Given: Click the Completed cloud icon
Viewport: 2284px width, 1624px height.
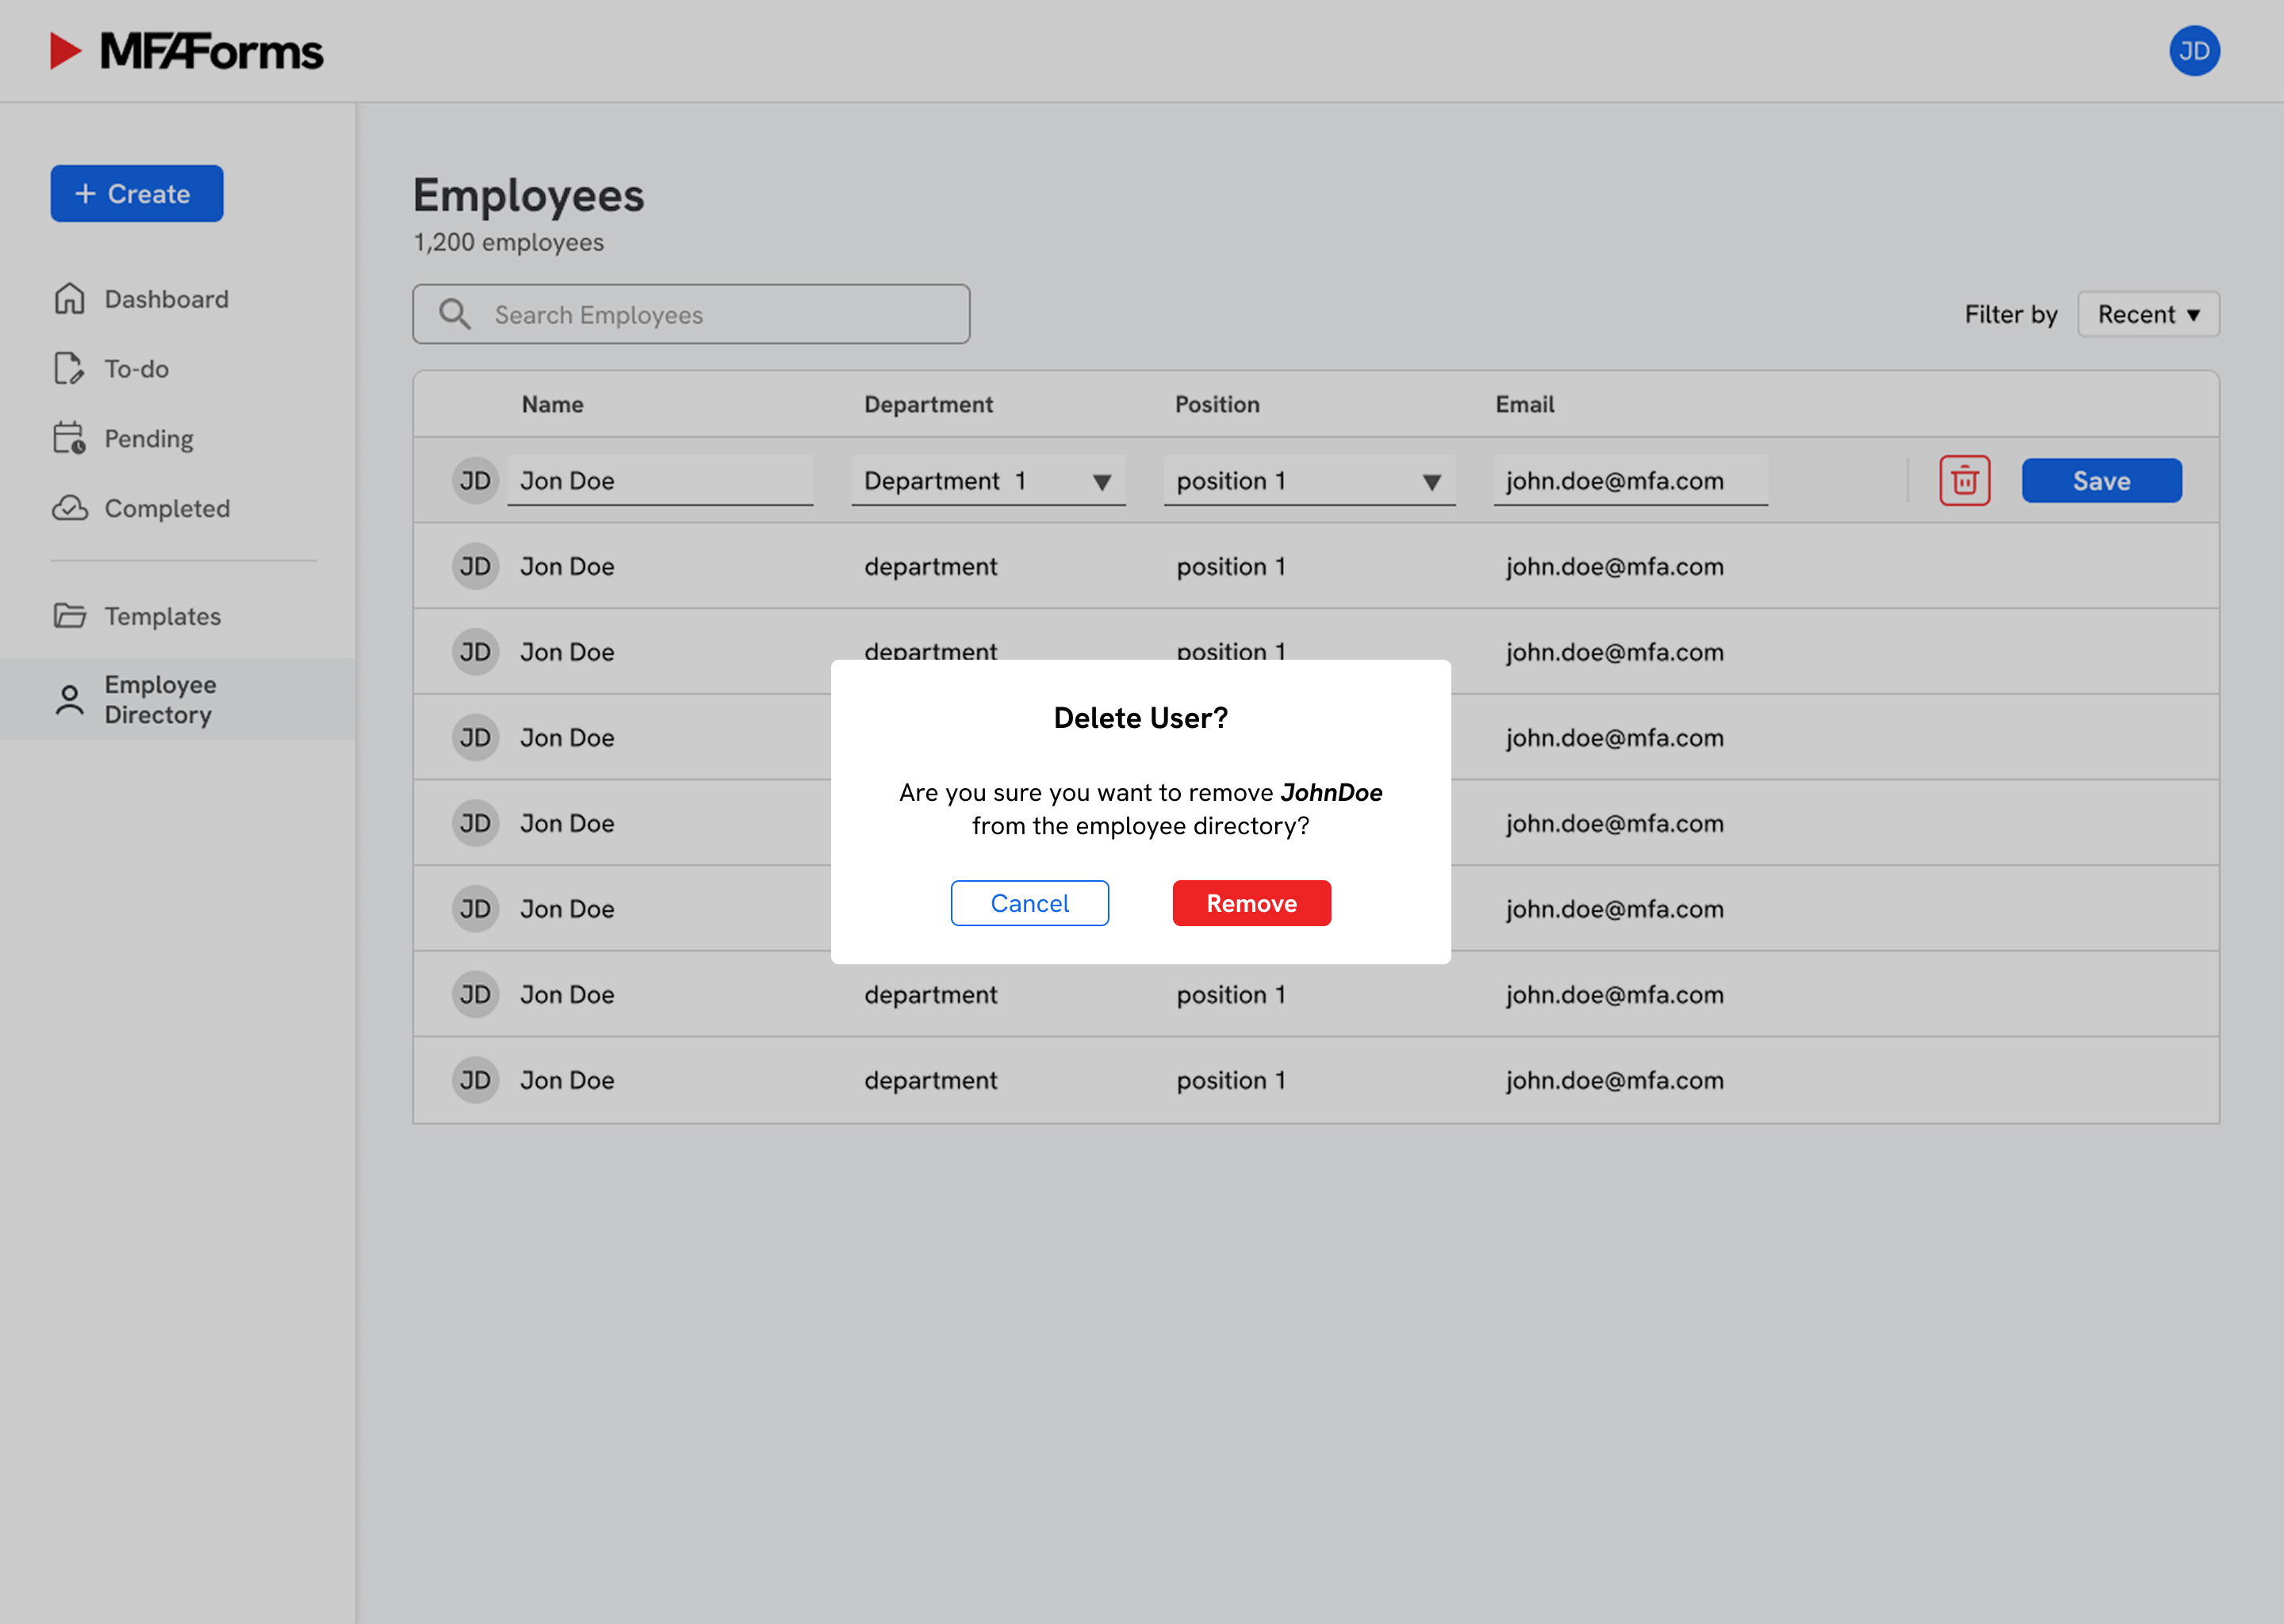Looking at the screenshot, I should tap(69, 508).
